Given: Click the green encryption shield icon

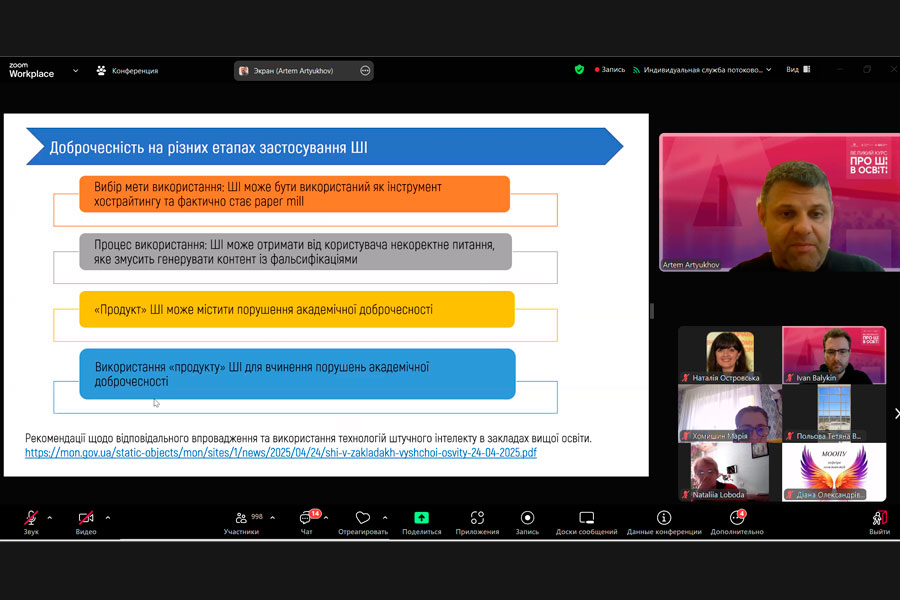Looking at the screenshot, I should [x=579, y=70].
